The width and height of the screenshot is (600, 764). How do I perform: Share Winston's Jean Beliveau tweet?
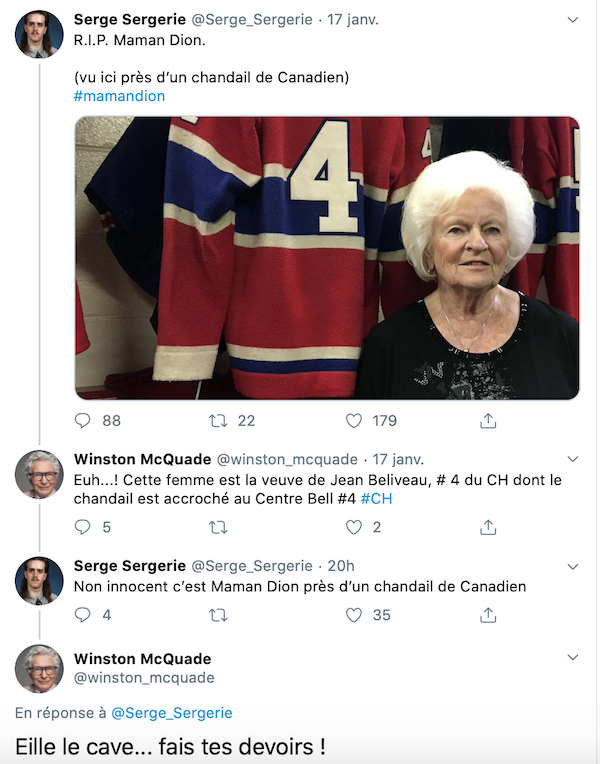click(488, 527)
